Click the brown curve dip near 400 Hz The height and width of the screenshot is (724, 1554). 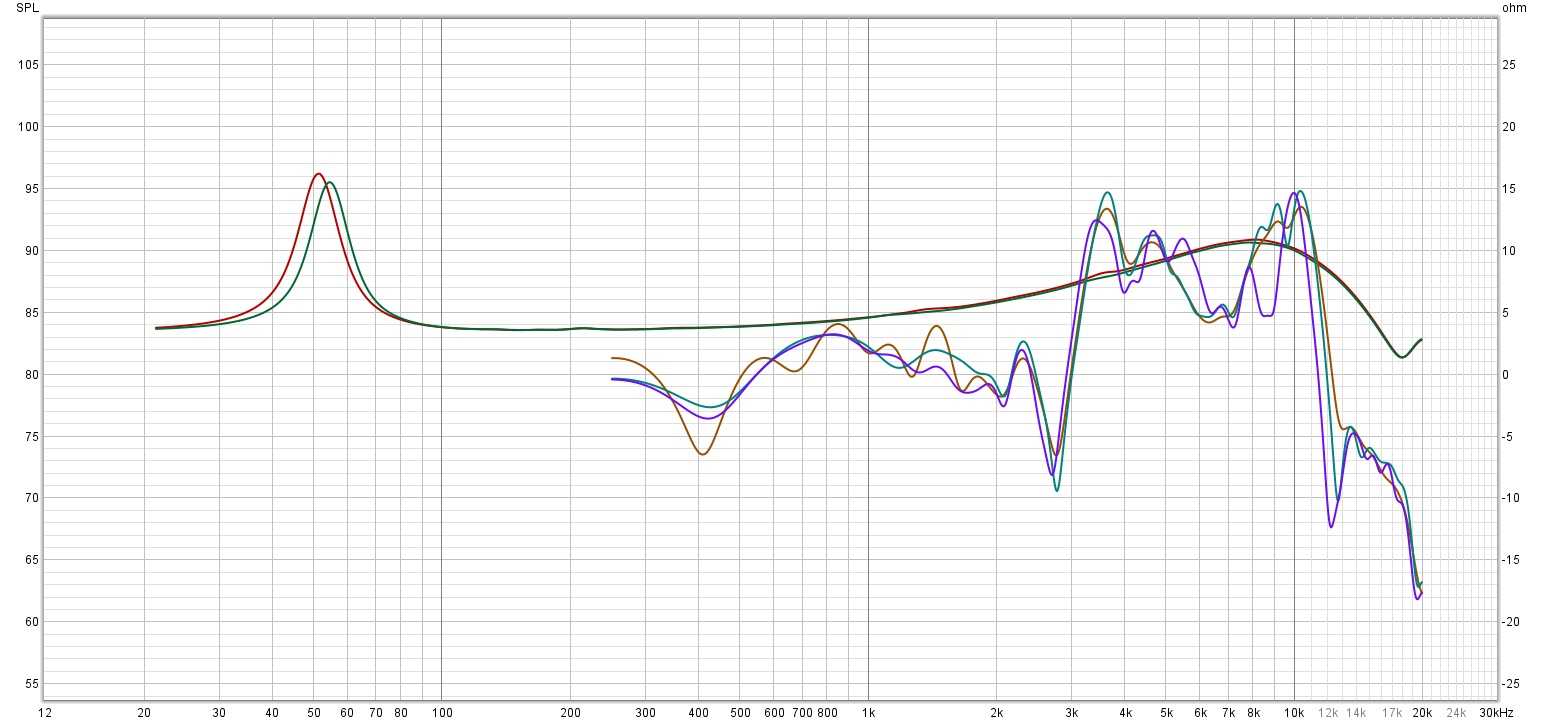click(x=703, y=454)
